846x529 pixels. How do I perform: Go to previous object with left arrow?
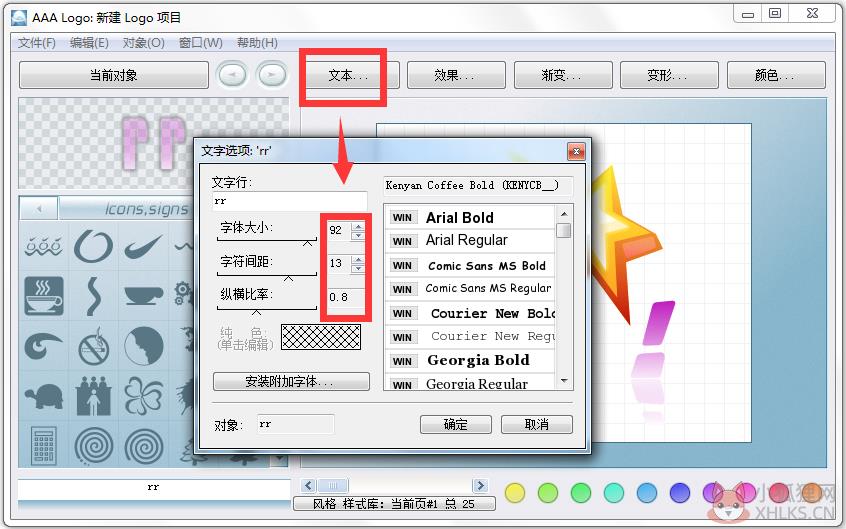(233, 74)
